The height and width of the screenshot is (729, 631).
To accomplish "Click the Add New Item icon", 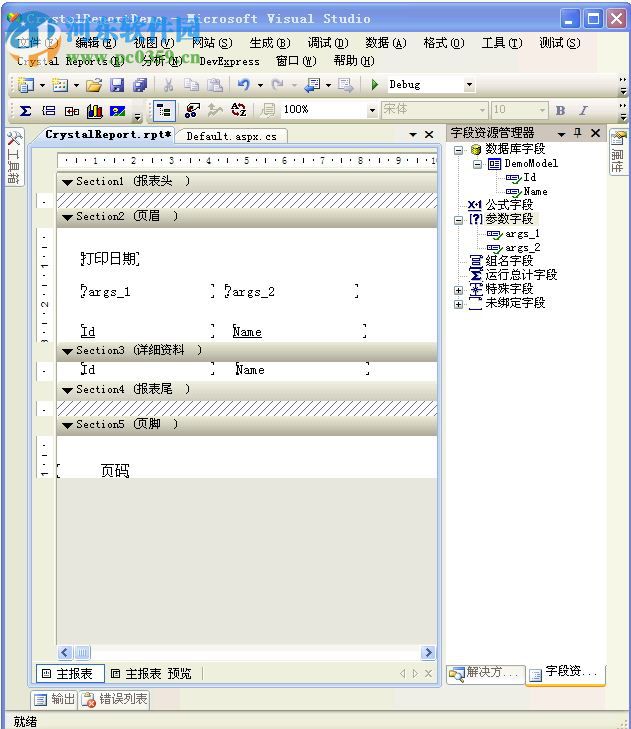I will point(60,85).
